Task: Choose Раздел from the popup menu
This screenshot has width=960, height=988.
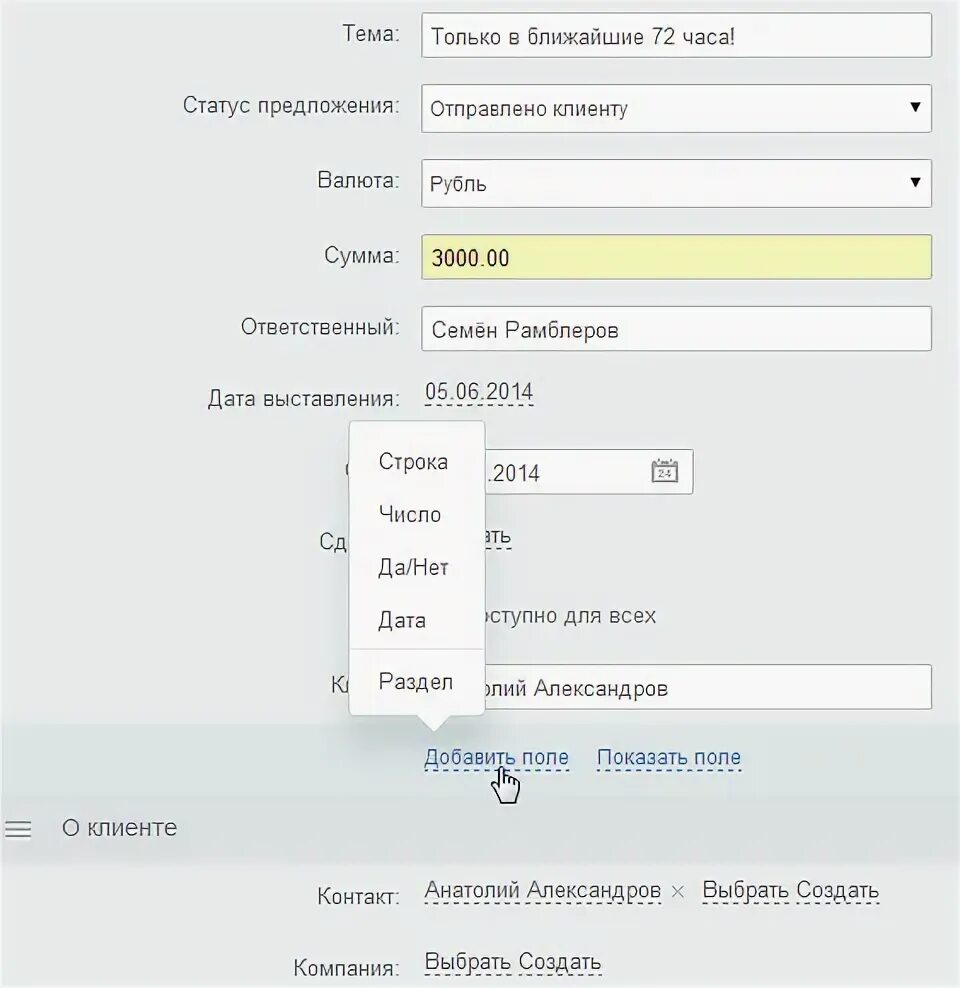Action: click(416, 682)
